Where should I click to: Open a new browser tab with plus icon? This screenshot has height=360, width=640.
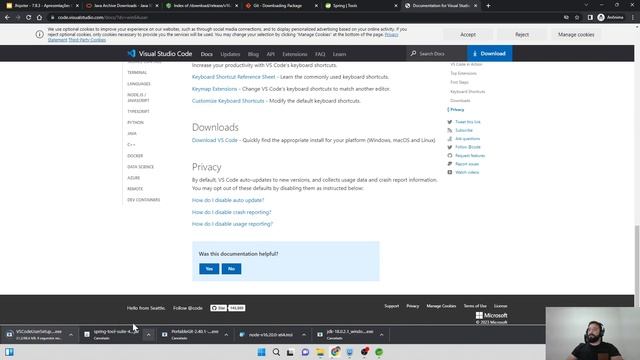coord(488,6)
